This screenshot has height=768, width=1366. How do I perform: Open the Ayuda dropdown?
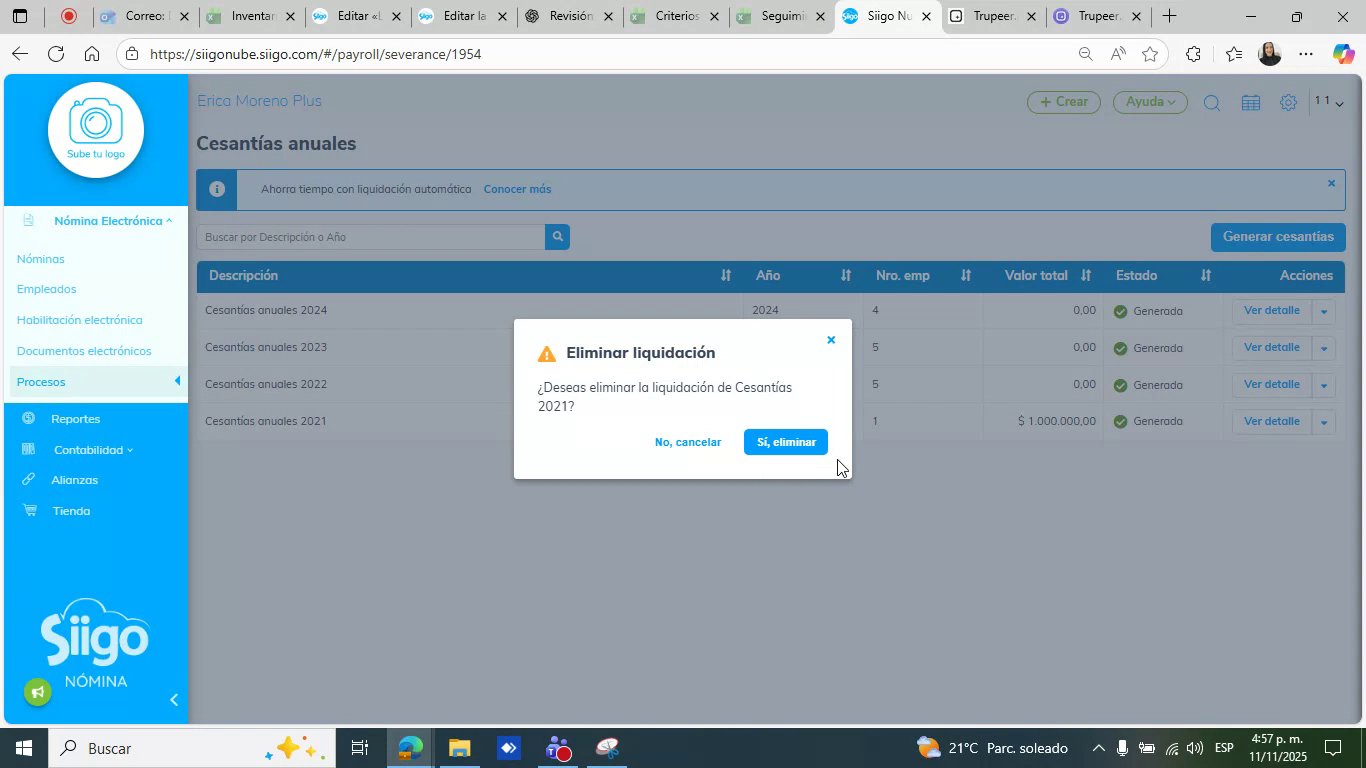pyautogui.click(x=1150, y=102)
